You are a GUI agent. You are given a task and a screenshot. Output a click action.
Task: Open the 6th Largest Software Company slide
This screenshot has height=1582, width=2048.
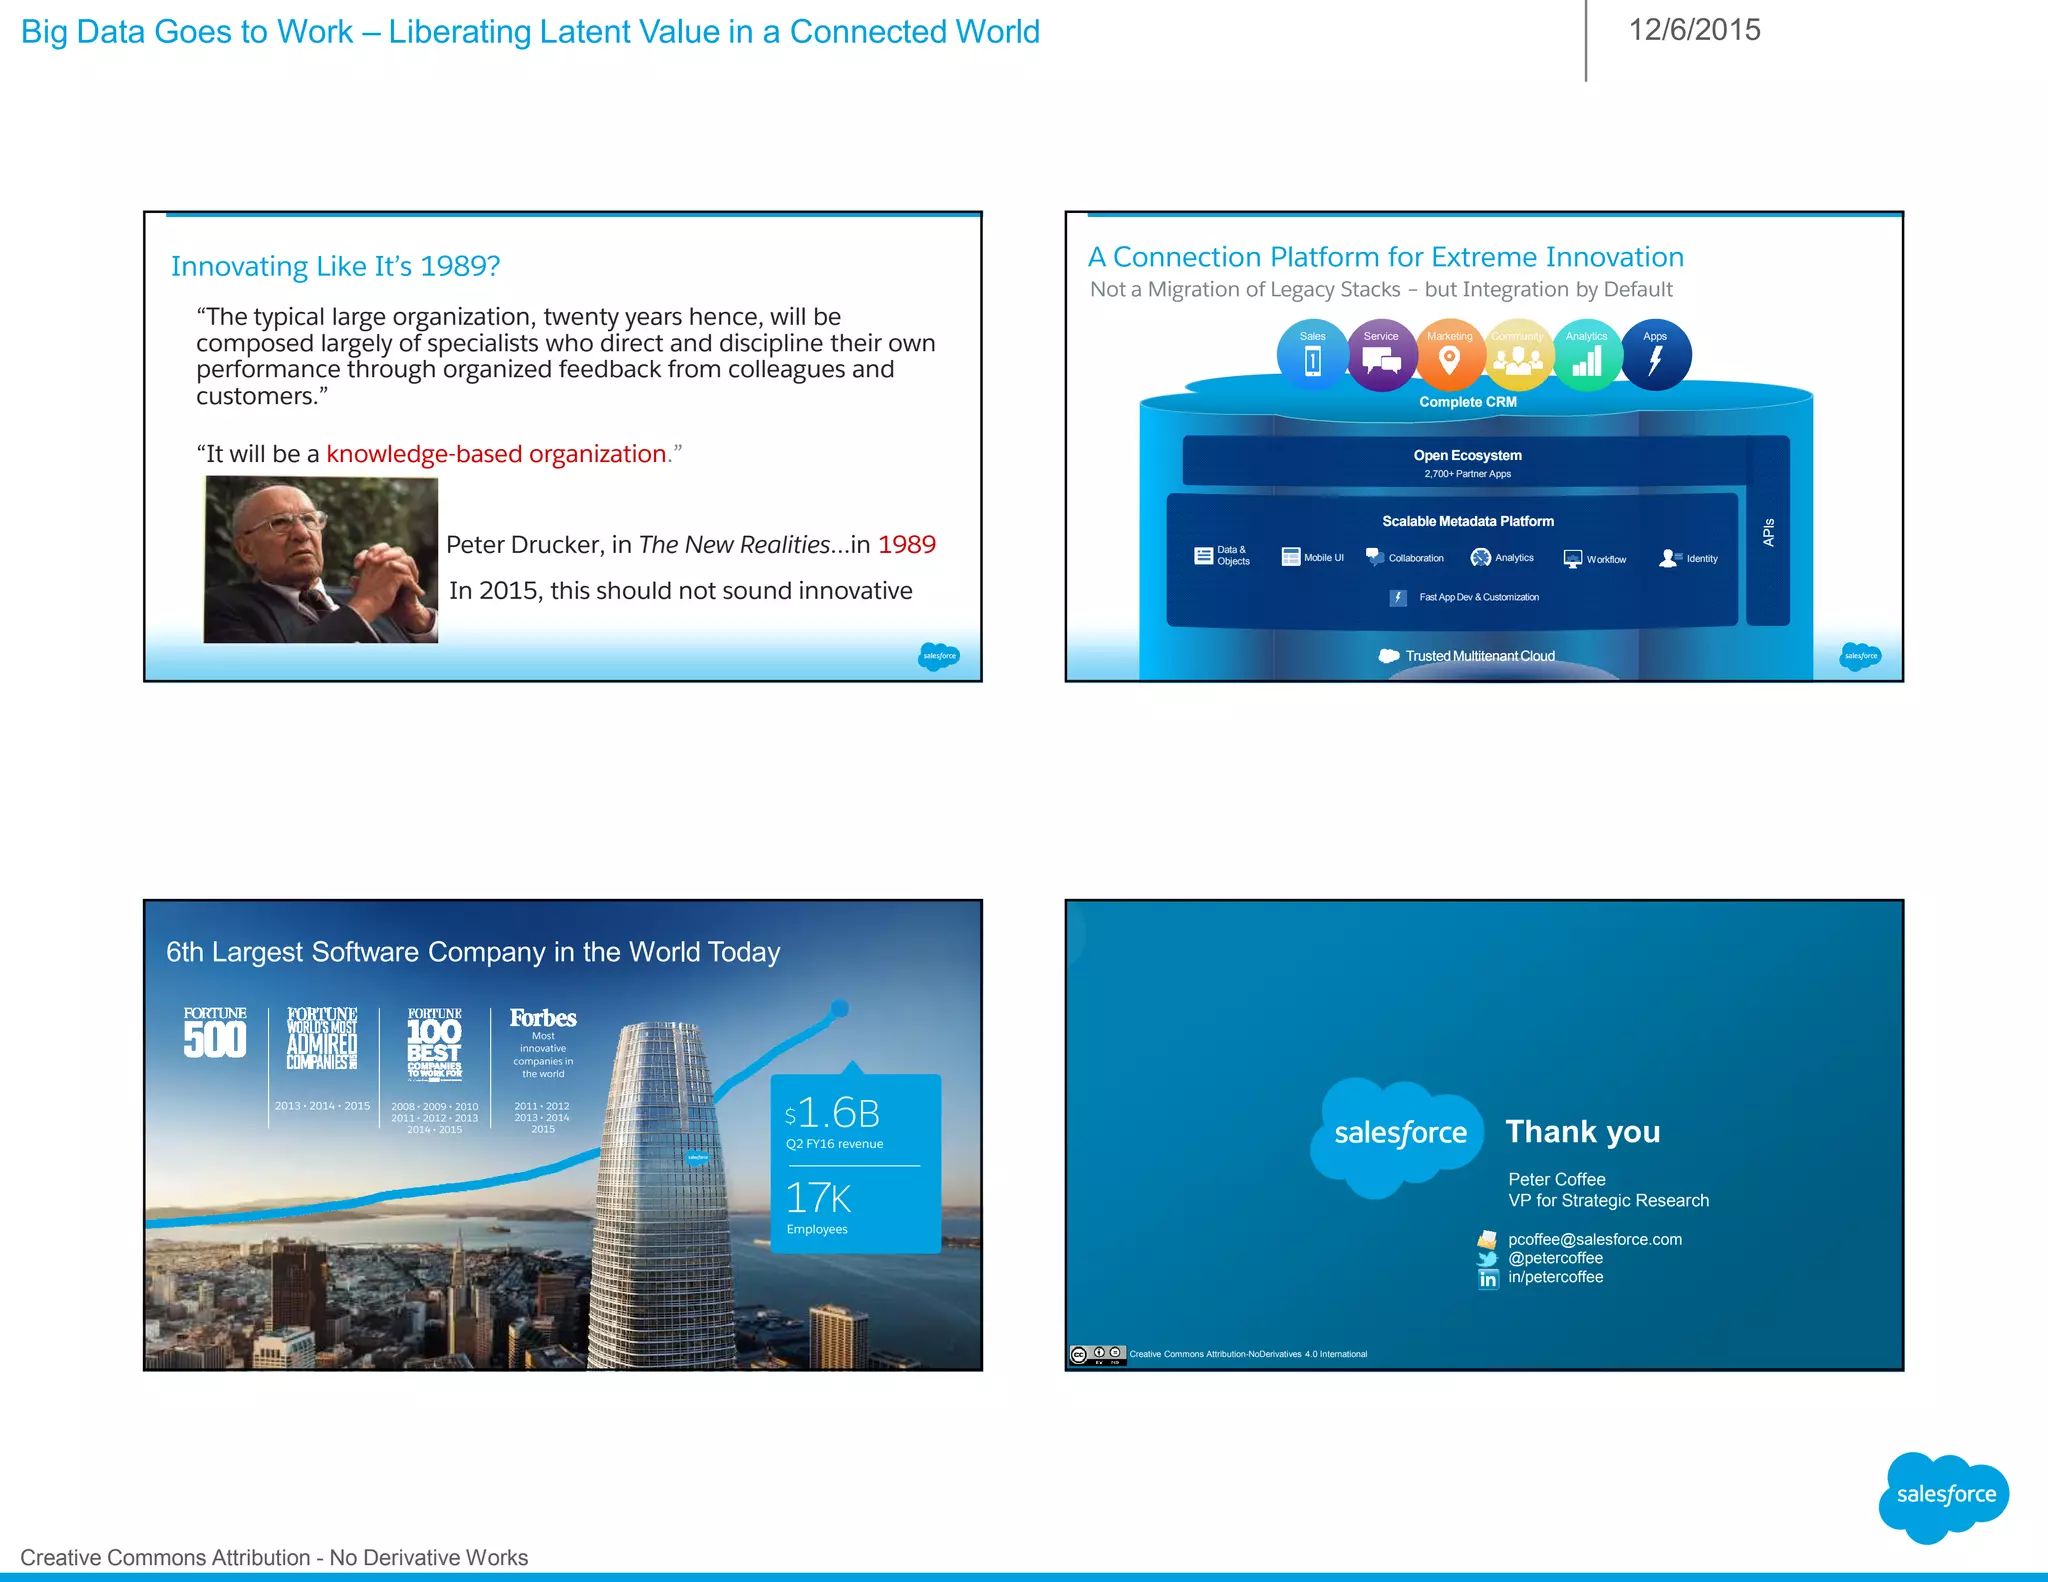(563, 1135)
